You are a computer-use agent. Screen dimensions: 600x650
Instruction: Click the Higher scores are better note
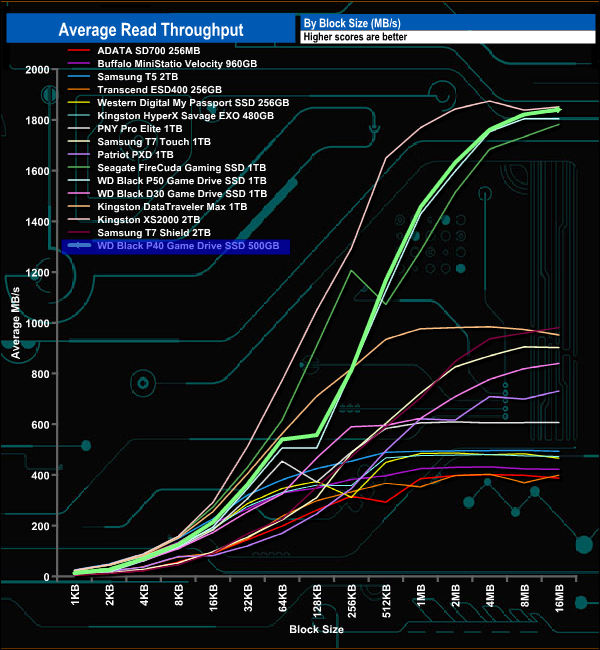[x=355, y=37]
